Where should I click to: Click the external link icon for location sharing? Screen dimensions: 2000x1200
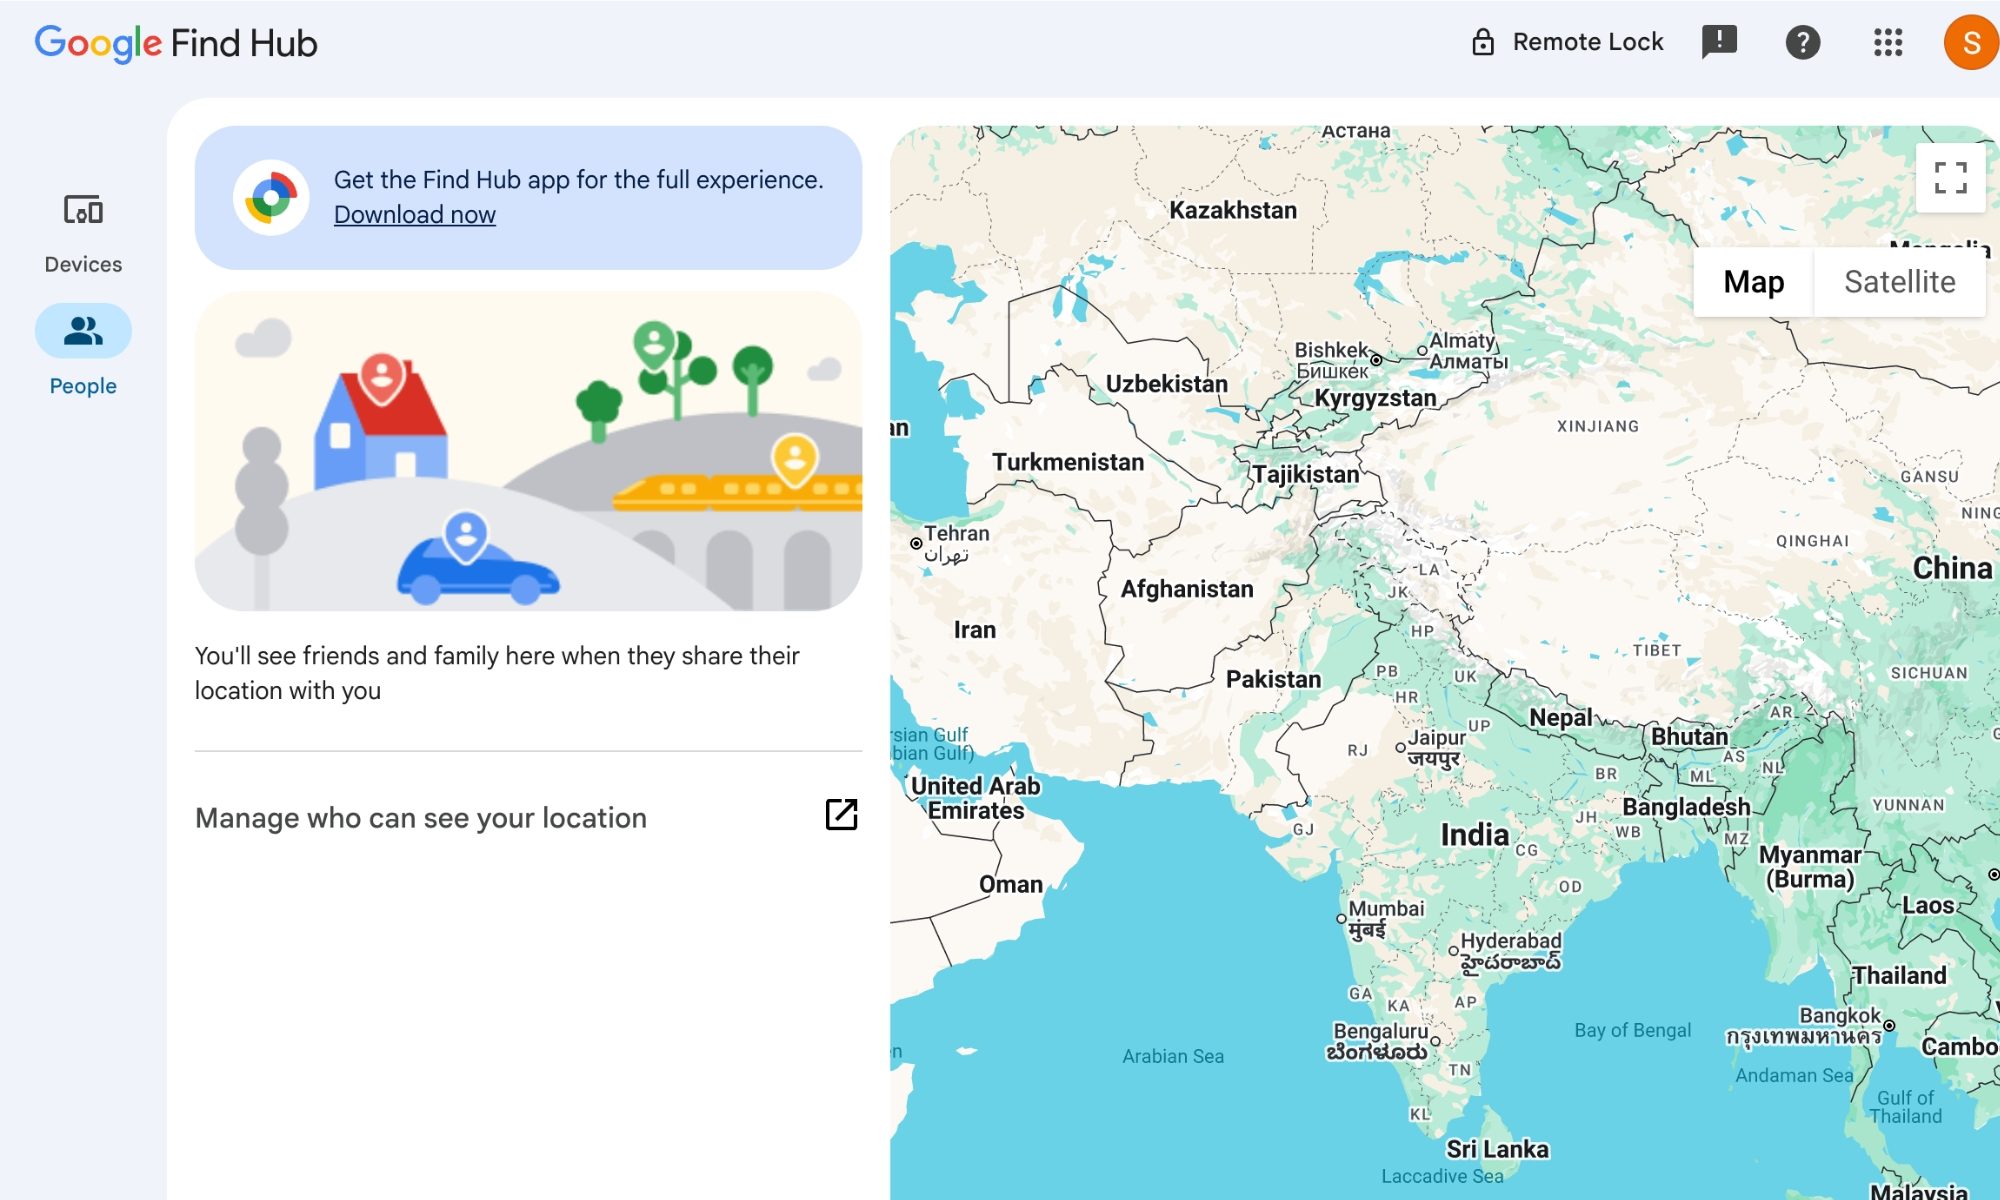click(841, 815)
